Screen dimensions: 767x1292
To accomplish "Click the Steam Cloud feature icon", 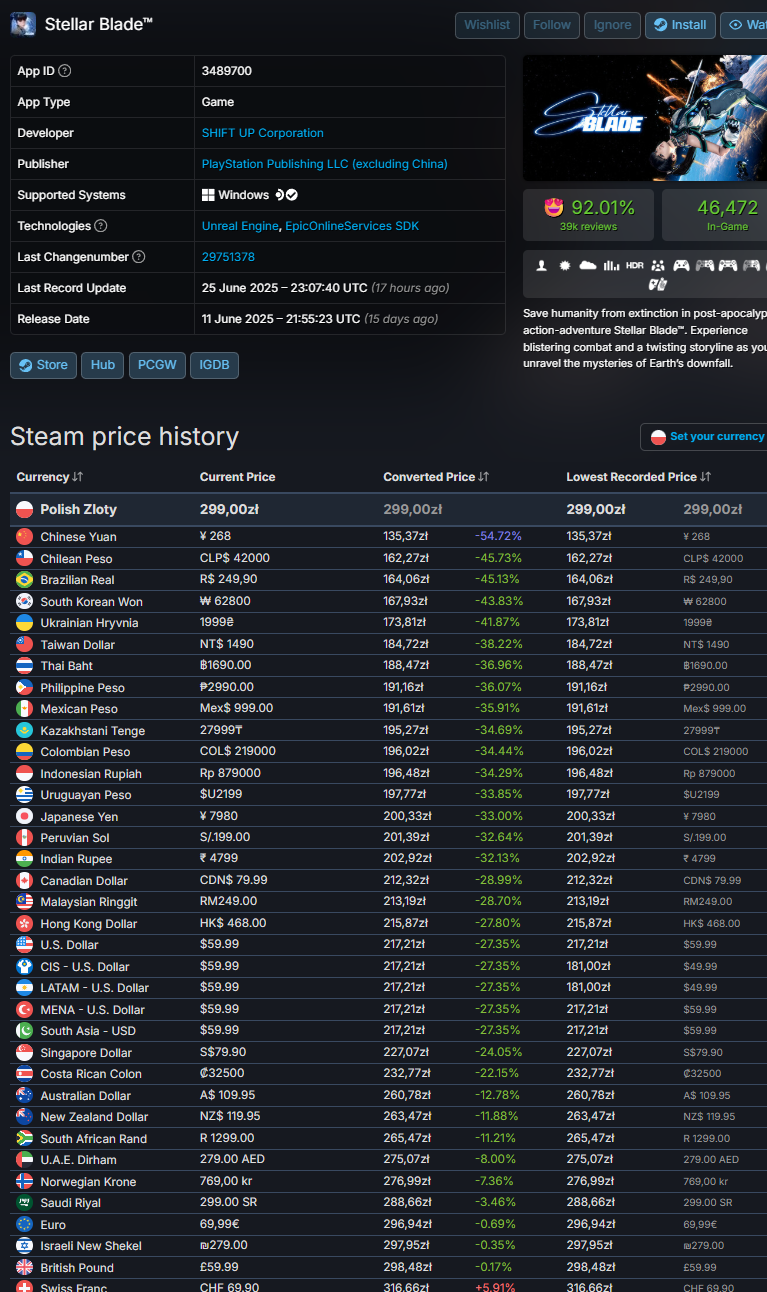I will click(x=588, y=265).
